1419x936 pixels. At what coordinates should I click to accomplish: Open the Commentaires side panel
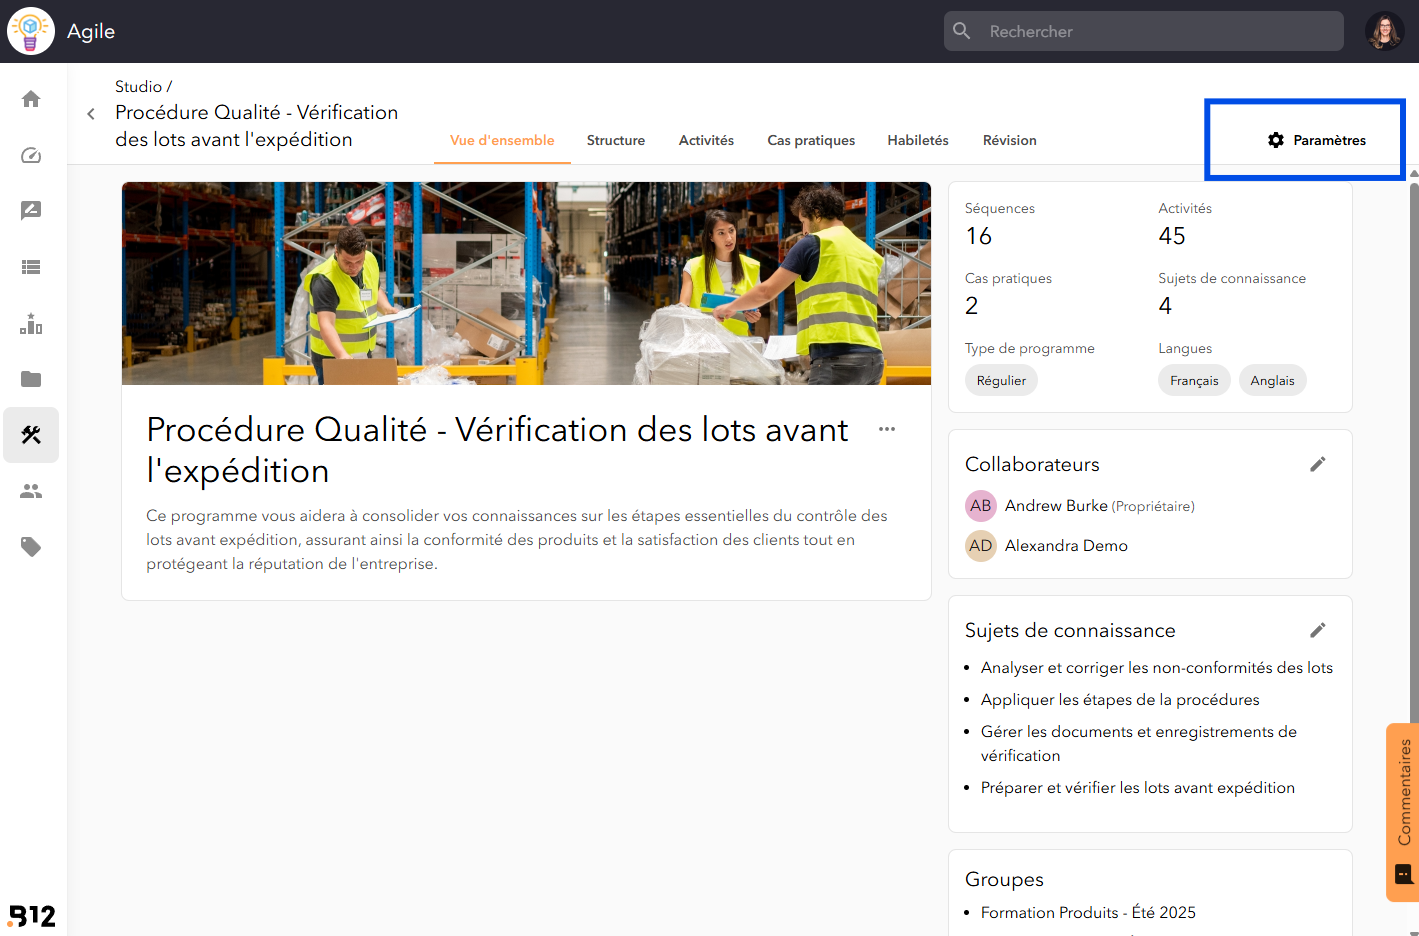click(x=1403, y=812)
